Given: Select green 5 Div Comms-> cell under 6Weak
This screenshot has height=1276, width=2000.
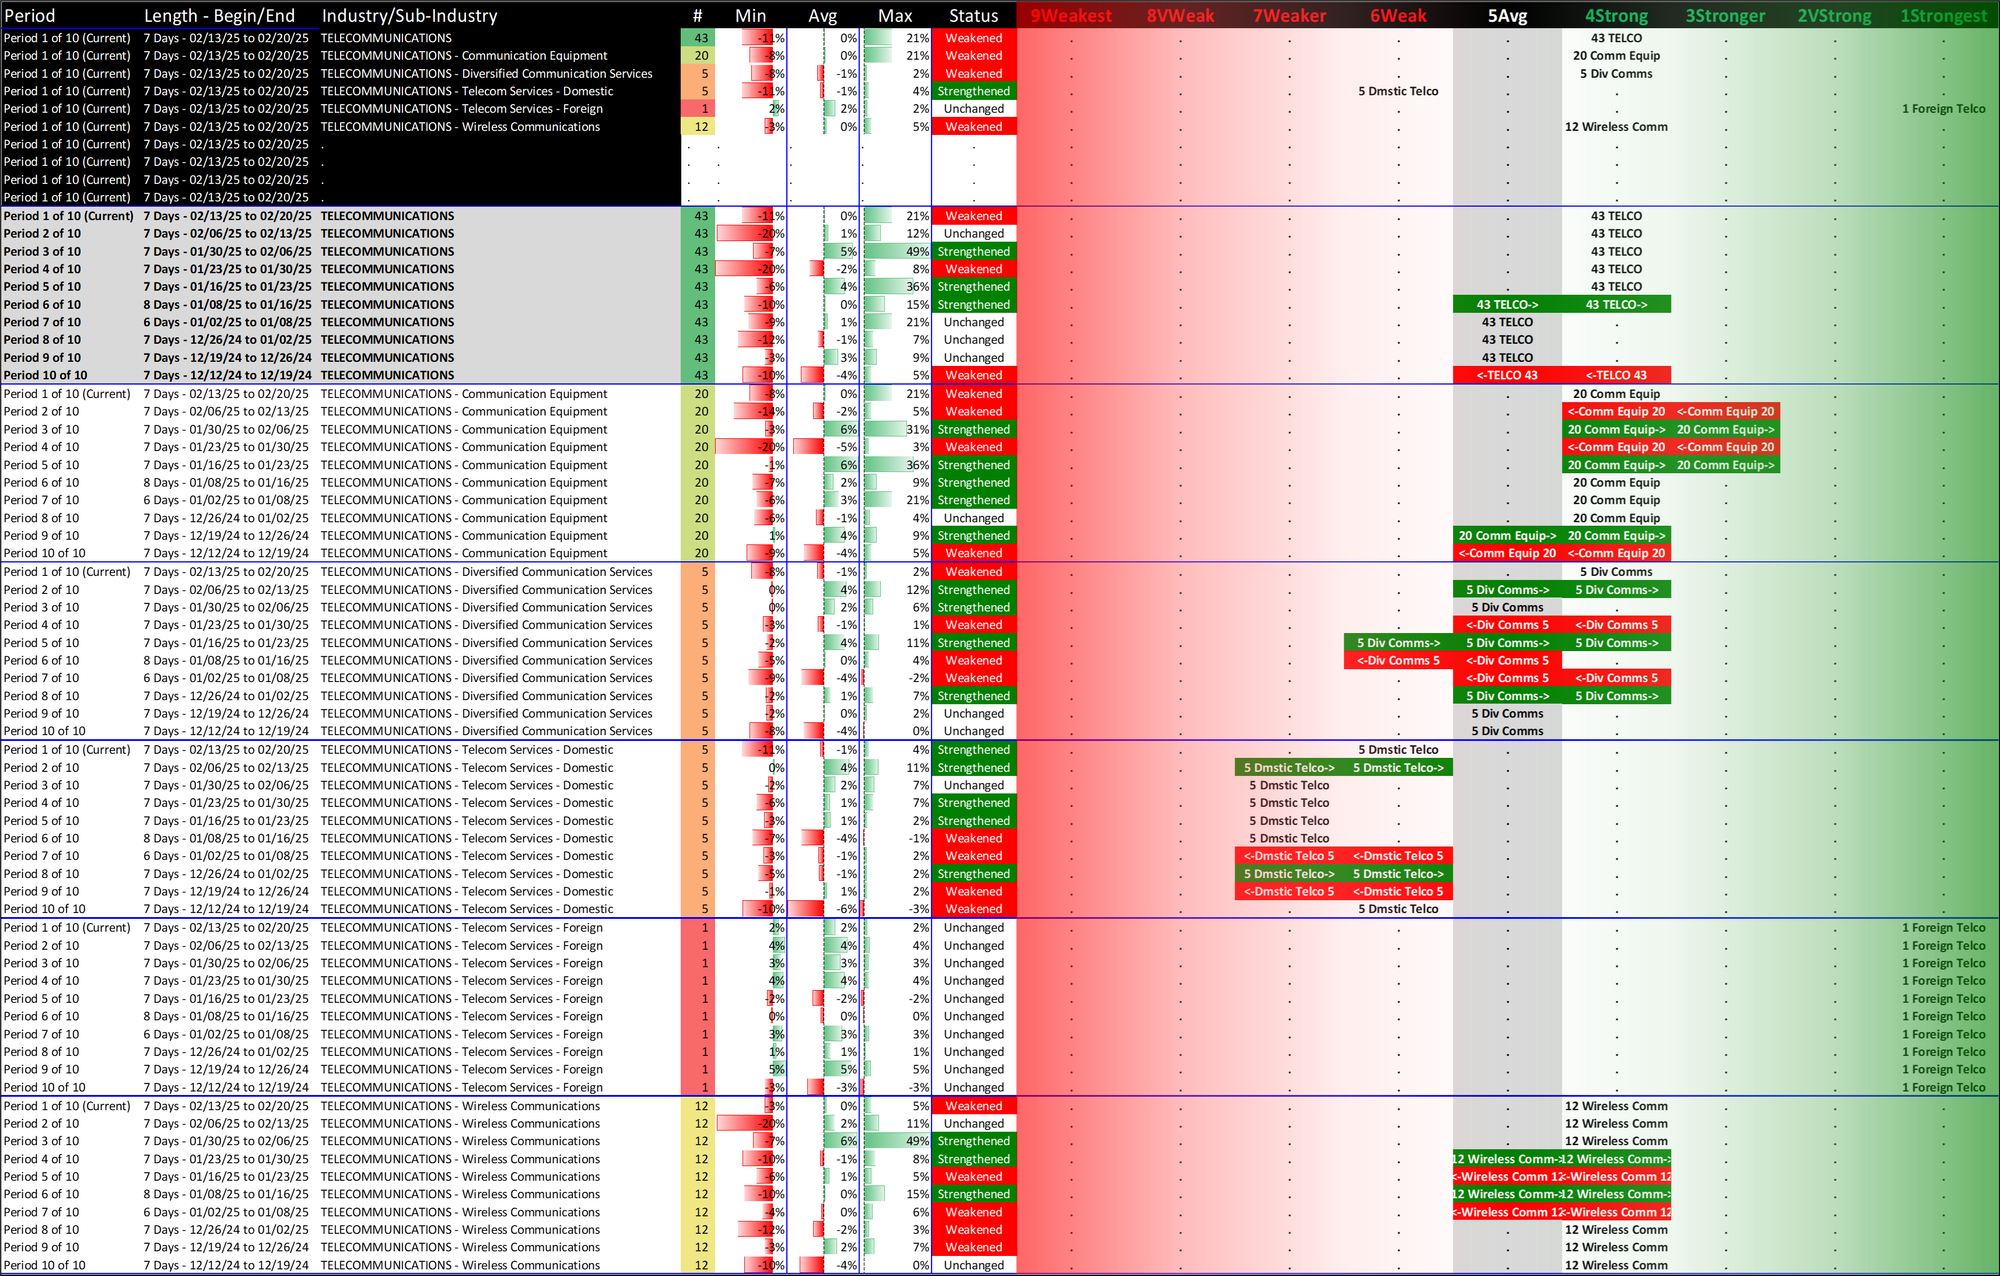Looking at the screenshot, I should coord(1398,643).
